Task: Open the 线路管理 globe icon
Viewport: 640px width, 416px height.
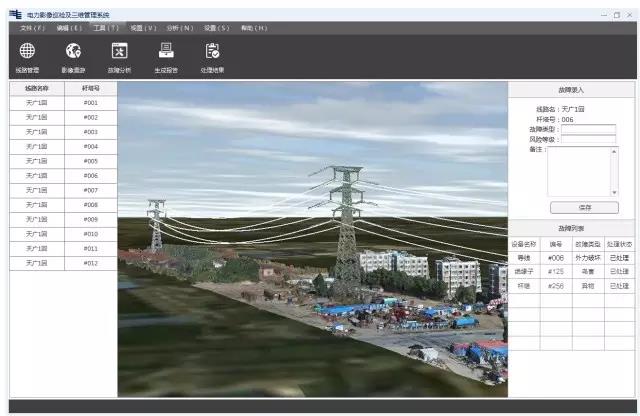Action: pyautogui.click(x=27, y=52)
